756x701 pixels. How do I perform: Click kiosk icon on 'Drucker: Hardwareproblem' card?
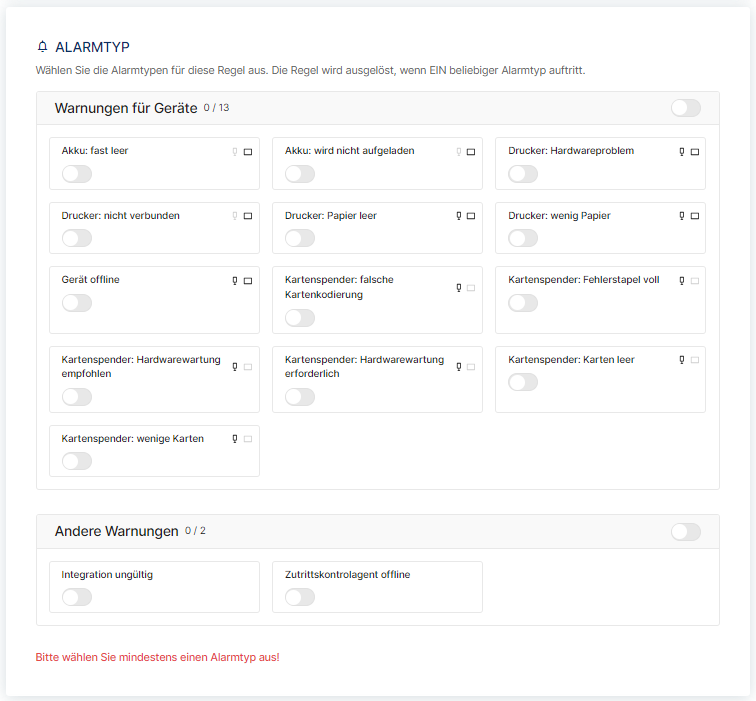(x=682, y=152)
